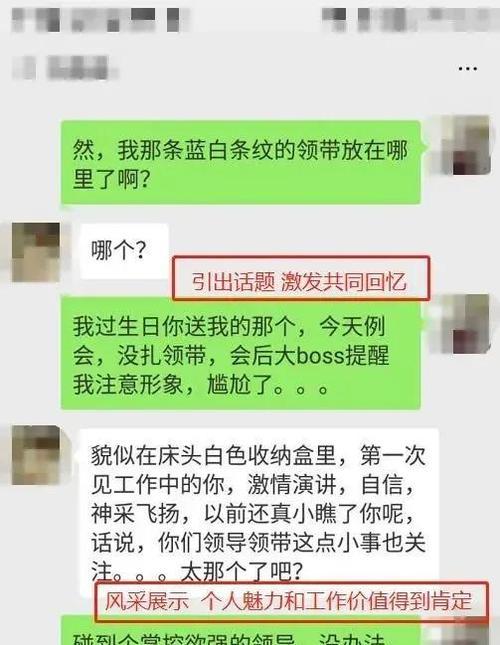Click the blurred contact name below the header
The height and width of the screenshot is (645, 500).
[82, 68]
